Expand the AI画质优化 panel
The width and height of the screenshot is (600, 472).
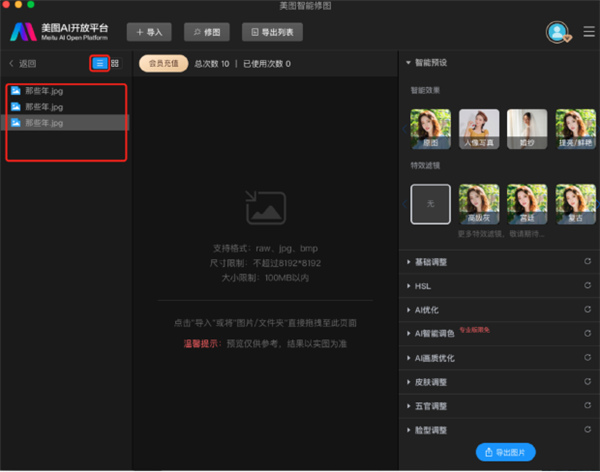[x=436, y=358]
